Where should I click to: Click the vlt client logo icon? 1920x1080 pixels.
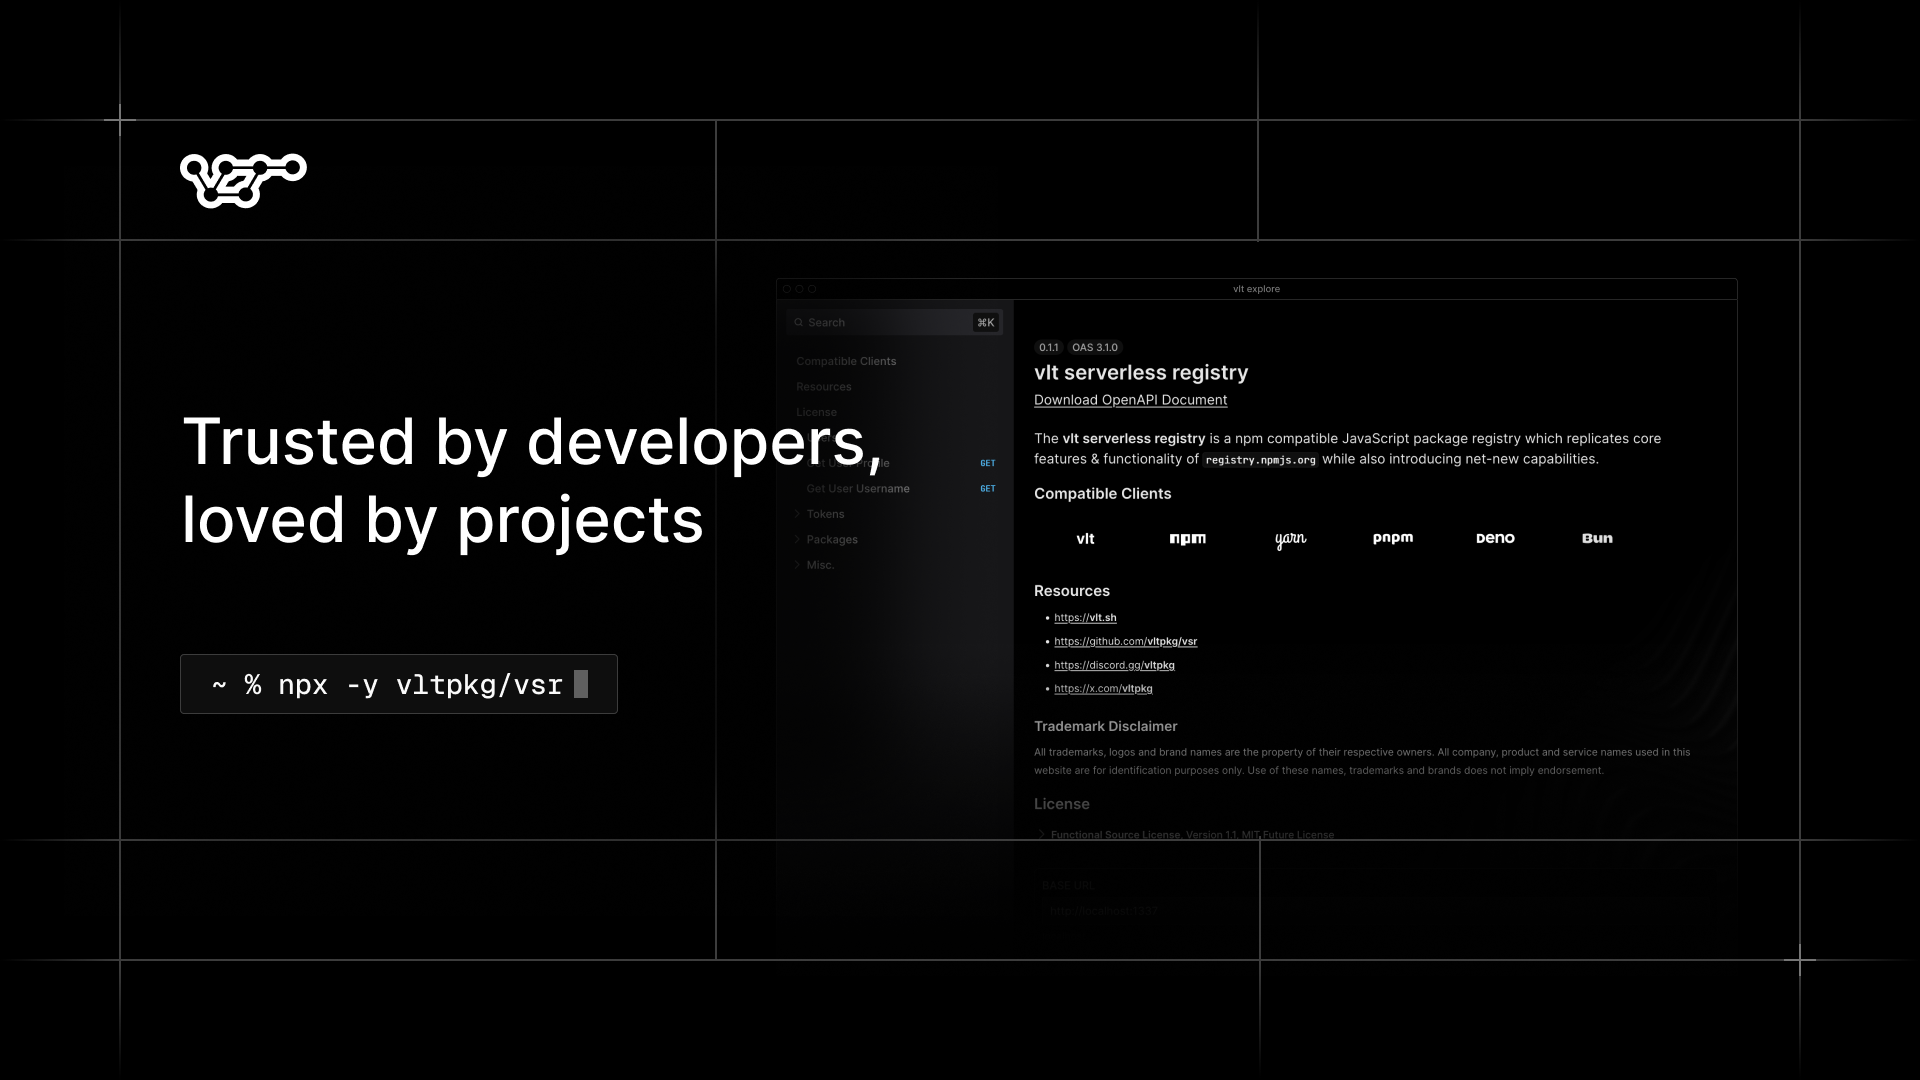point(1085,538)
